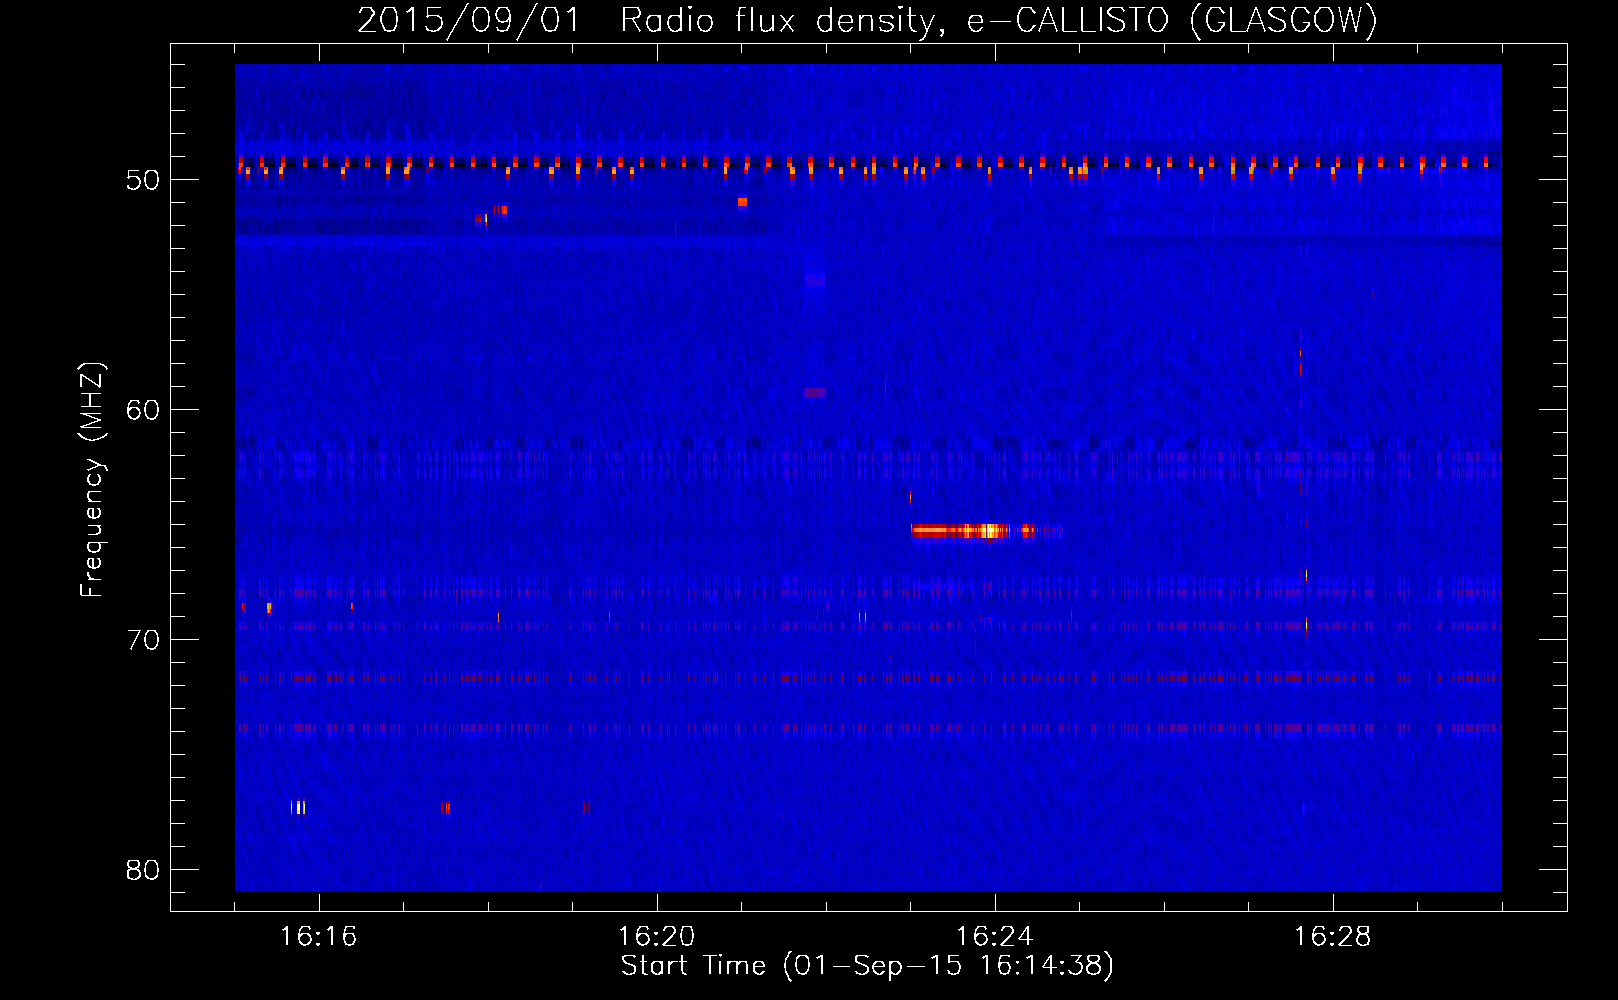
Task: Click the 70 frequency tick label
Action: [143, 640]
